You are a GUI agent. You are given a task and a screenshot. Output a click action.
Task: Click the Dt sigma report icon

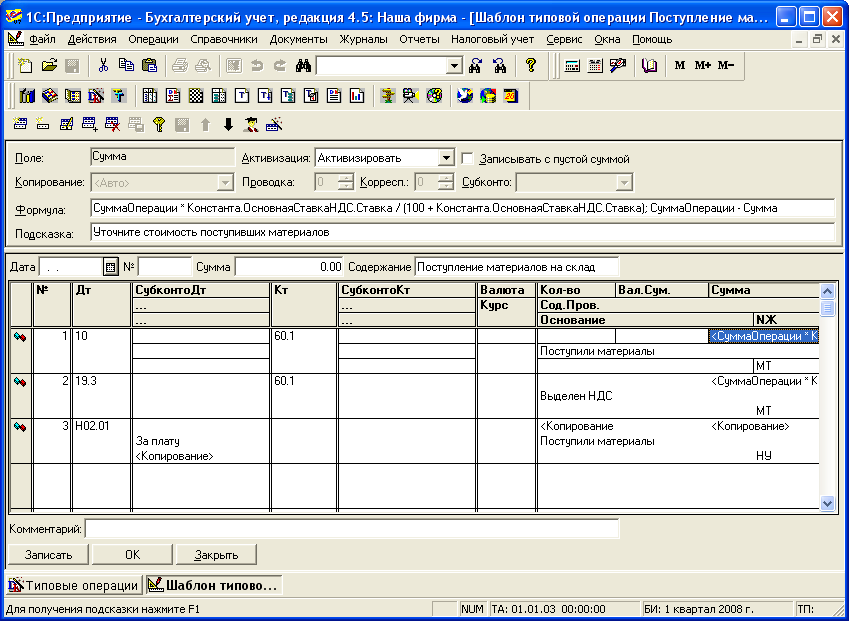[x=173, y=96]
